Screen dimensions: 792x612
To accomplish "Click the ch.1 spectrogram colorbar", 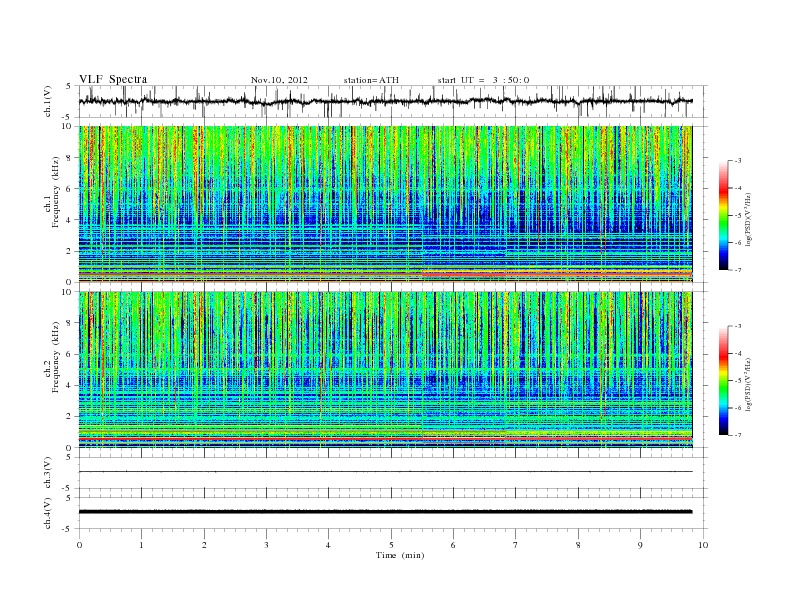I will point(723,215).
